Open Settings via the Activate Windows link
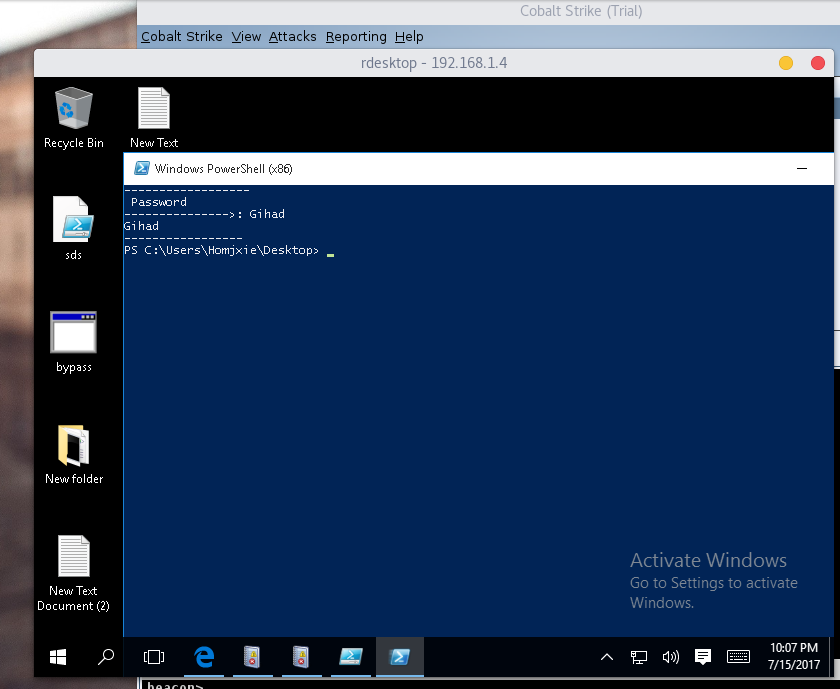 point(713,583)
